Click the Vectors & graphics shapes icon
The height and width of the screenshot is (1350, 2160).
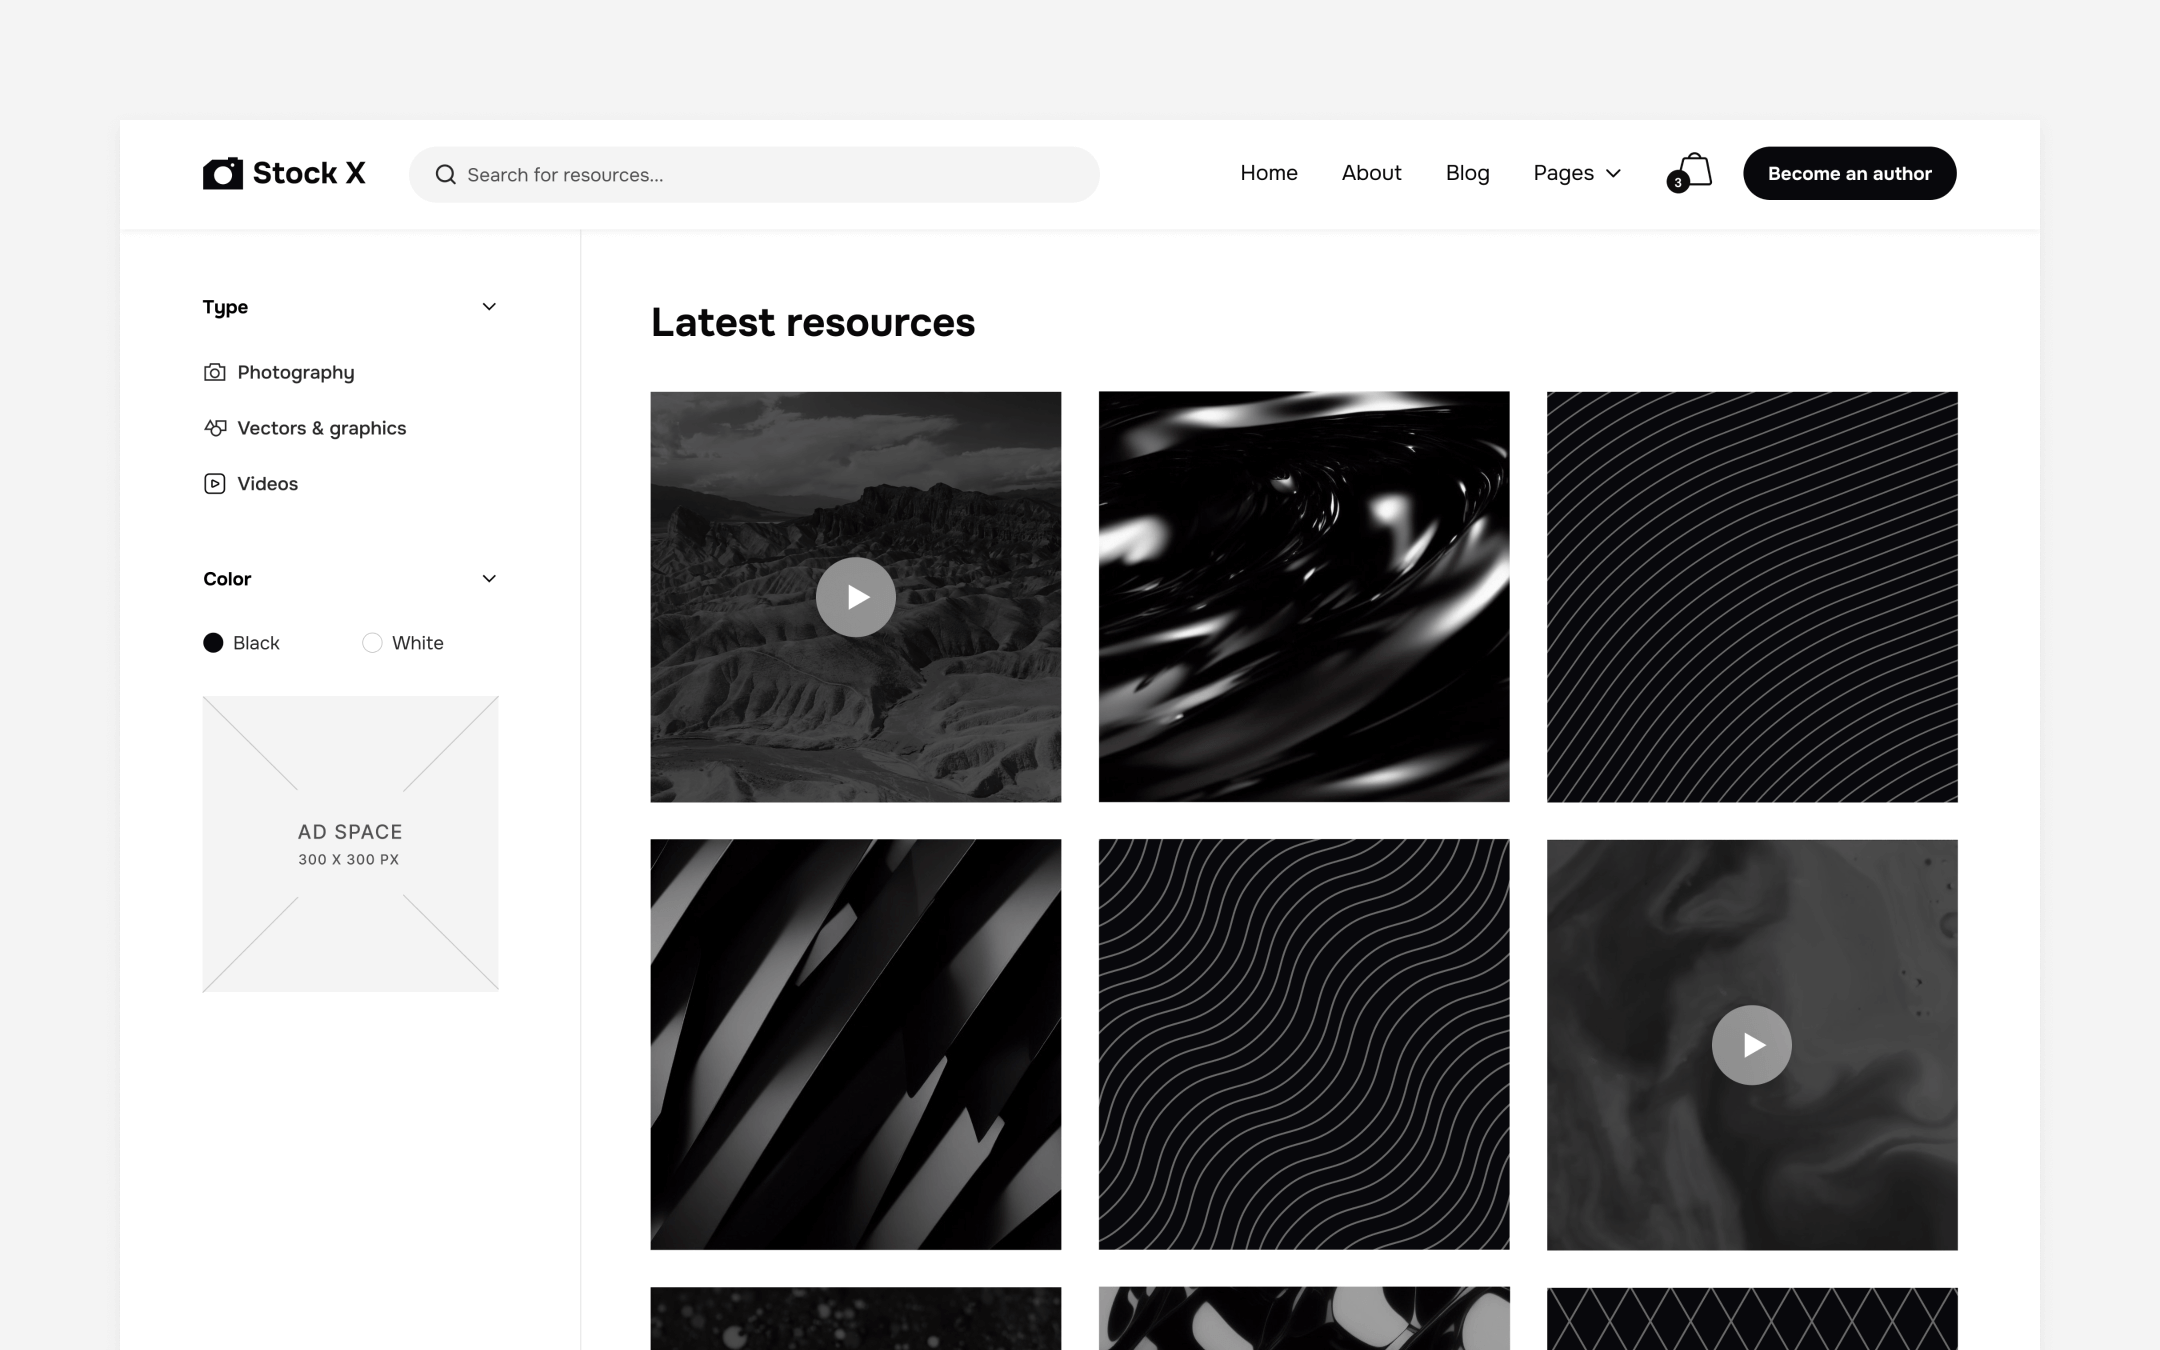click(x=214, y=428)
